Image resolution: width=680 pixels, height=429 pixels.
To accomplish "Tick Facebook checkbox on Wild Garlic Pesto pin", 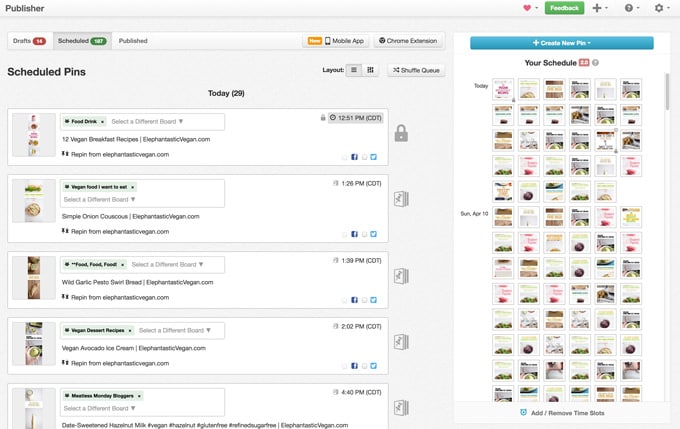I will 345,300.
